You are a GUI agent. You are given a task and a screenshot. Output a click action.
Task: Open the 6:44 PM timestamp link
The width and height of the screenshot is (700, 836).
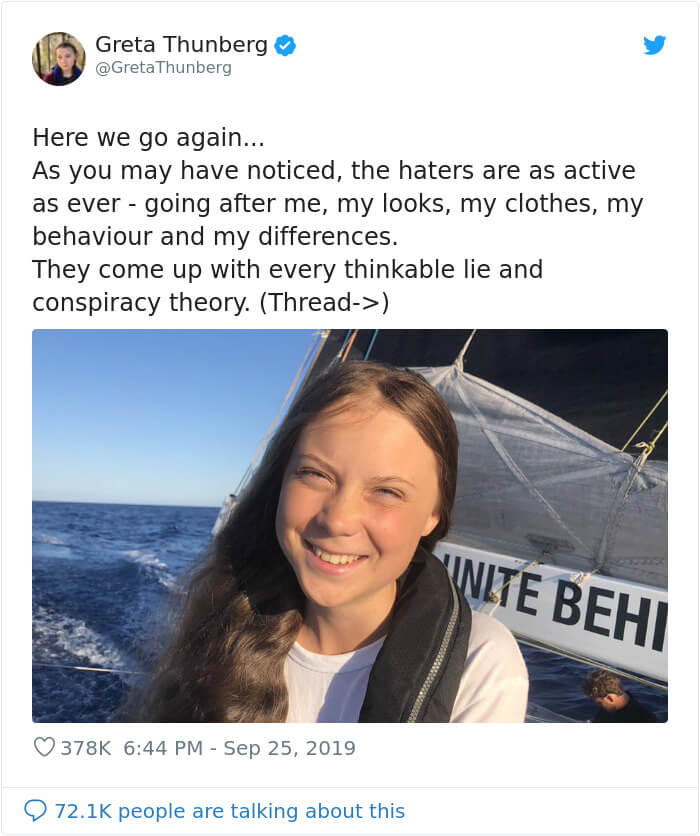point(165,747)
